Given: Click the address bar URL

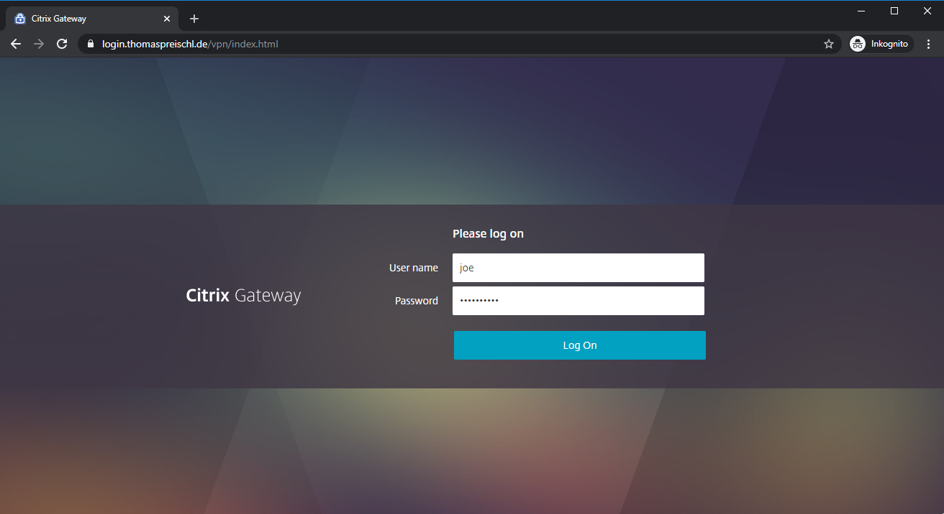Looking at the screenshot, I should [190, 44].
